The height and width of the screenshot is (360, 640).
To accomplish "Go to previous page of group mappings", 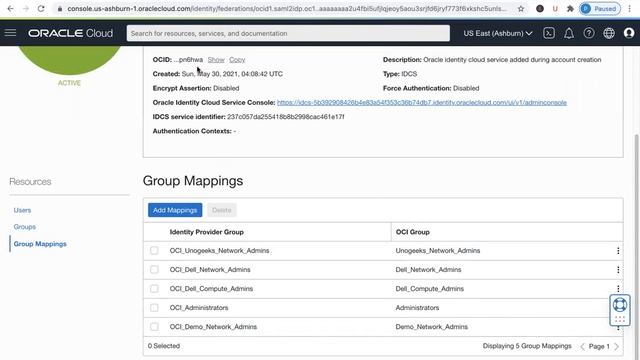I will (x=582, y=347).
